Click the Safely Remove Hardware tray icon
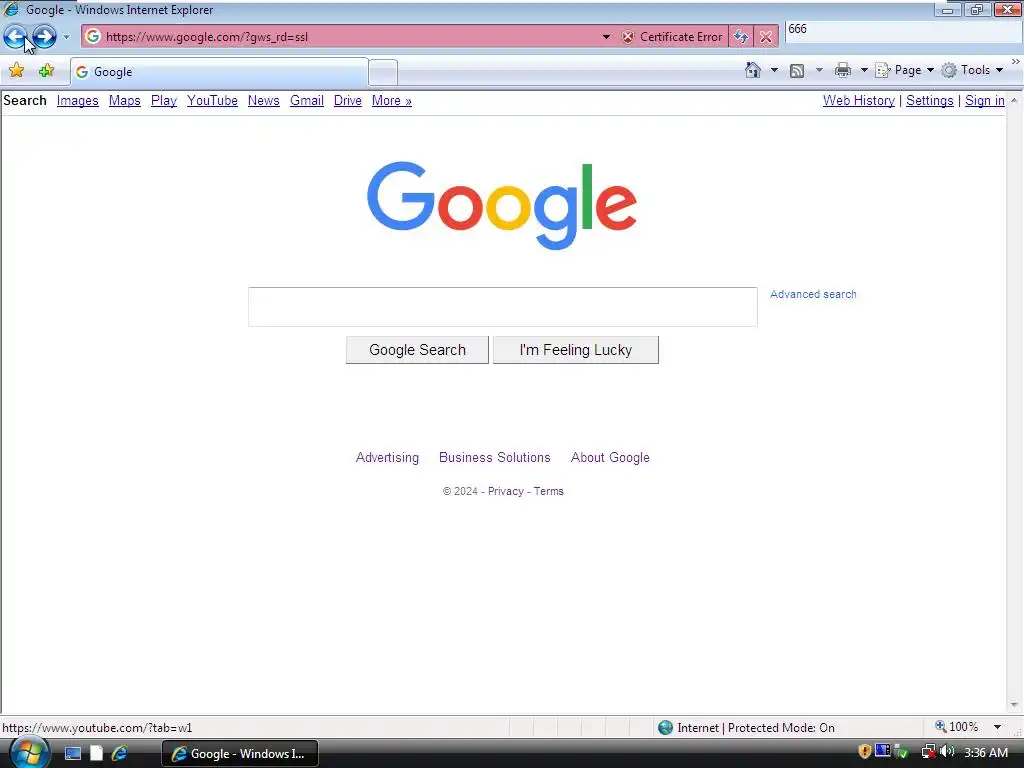Viewport: 1024px width, 768px height. [901, 752]
